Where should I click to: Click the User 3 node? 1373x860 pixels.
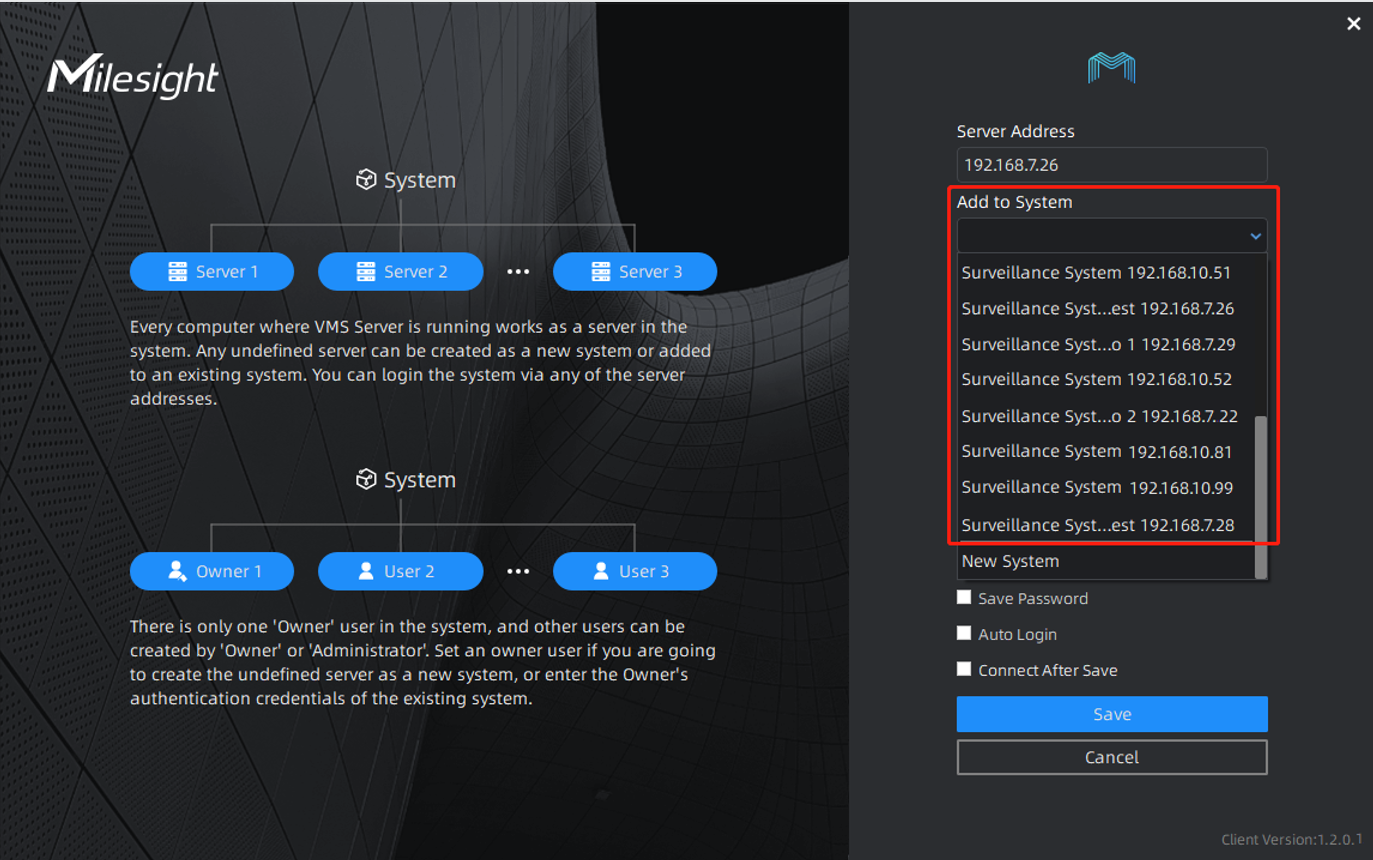click(x=635, y=571)
